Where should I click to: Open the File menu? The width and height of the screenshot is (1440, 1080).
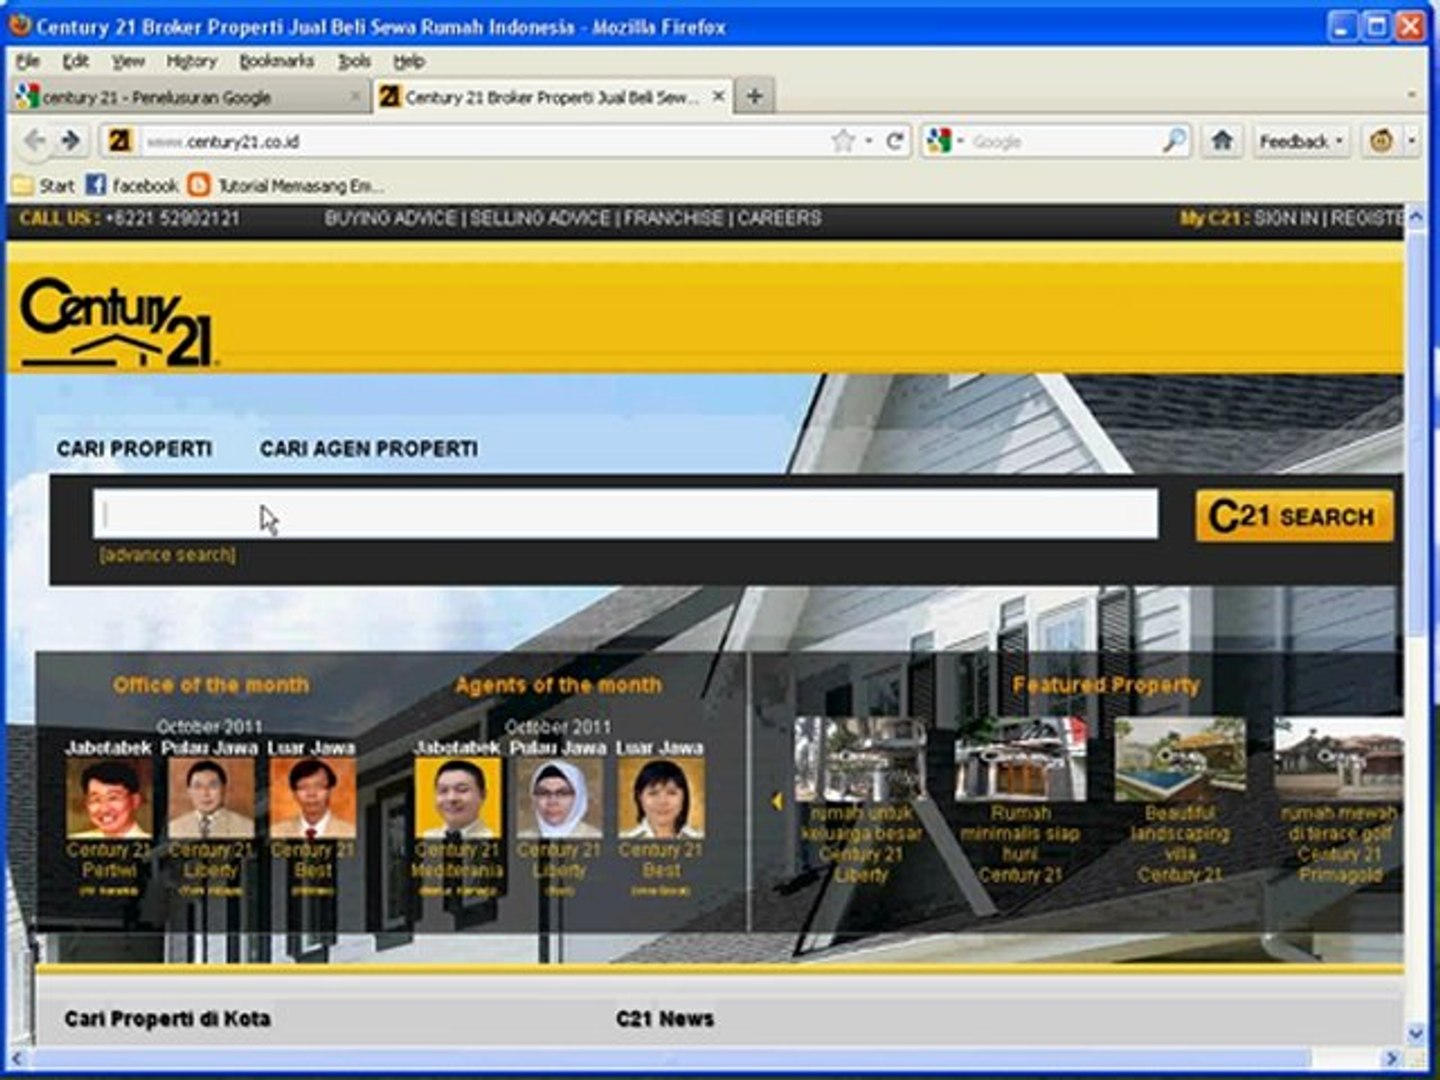(28, 61)
